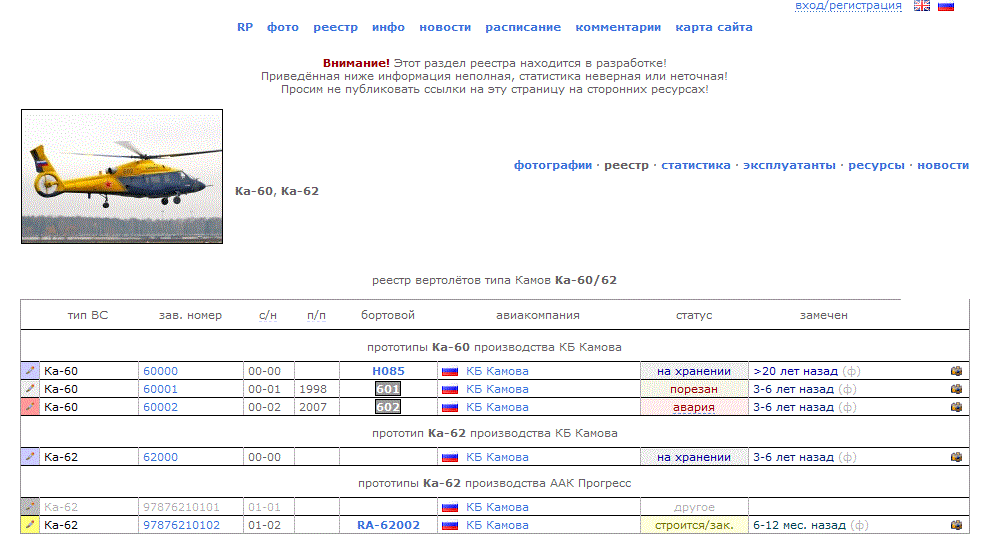Open camera icon in the 97876210102 row
The image size is (1004, 543).
(956, 524)
